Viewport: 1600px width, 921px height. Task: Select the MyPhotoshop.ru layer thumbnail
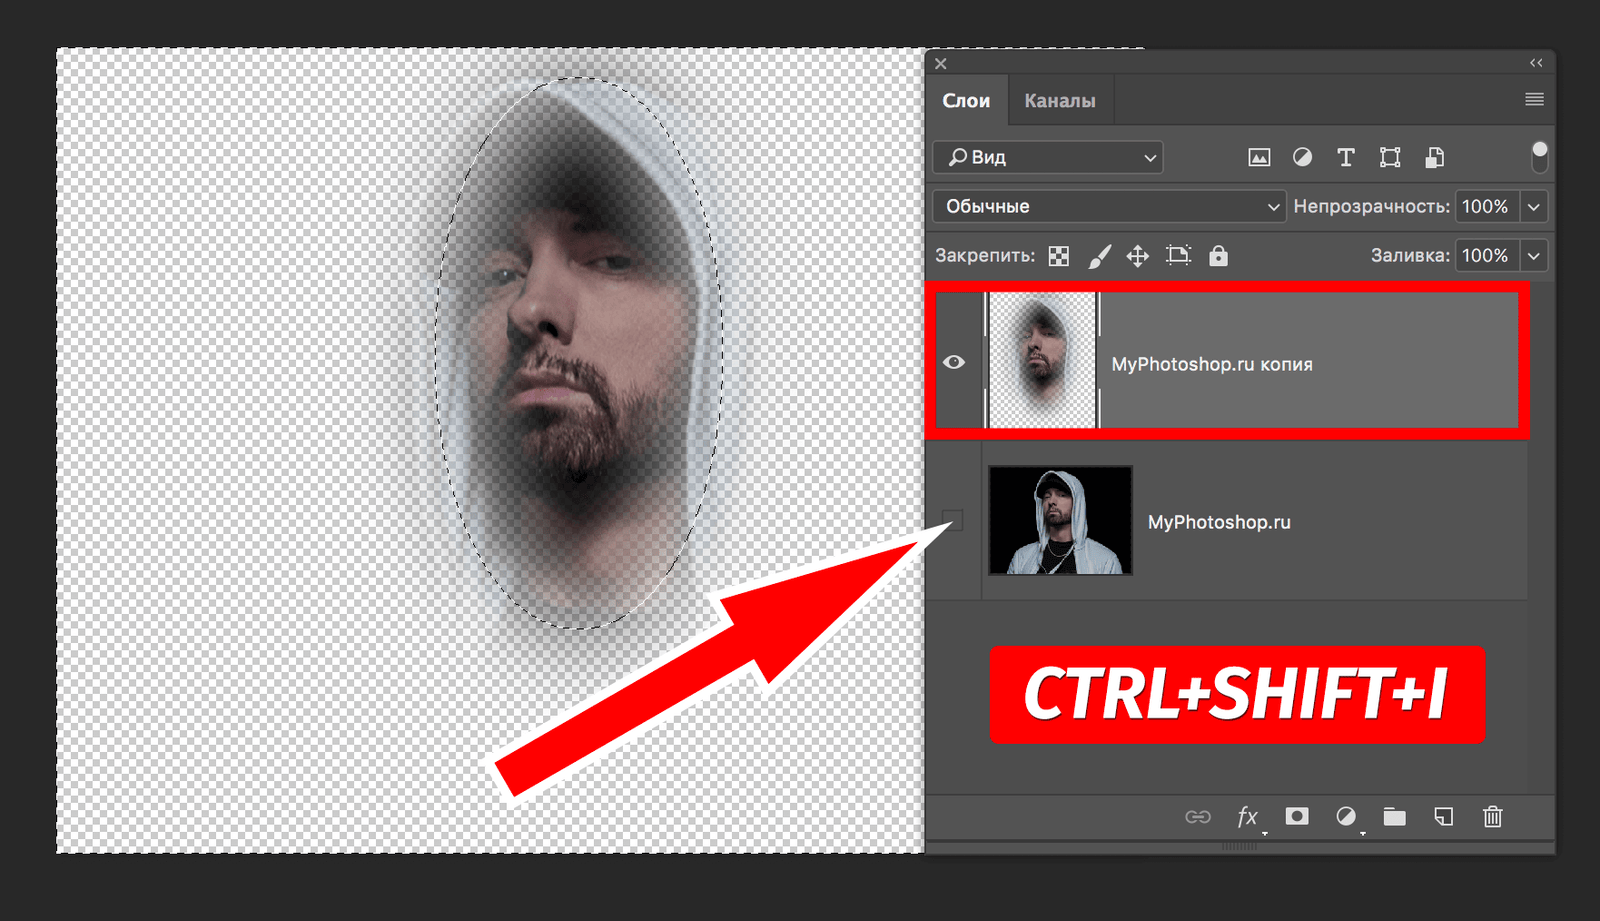(1060, 520)
